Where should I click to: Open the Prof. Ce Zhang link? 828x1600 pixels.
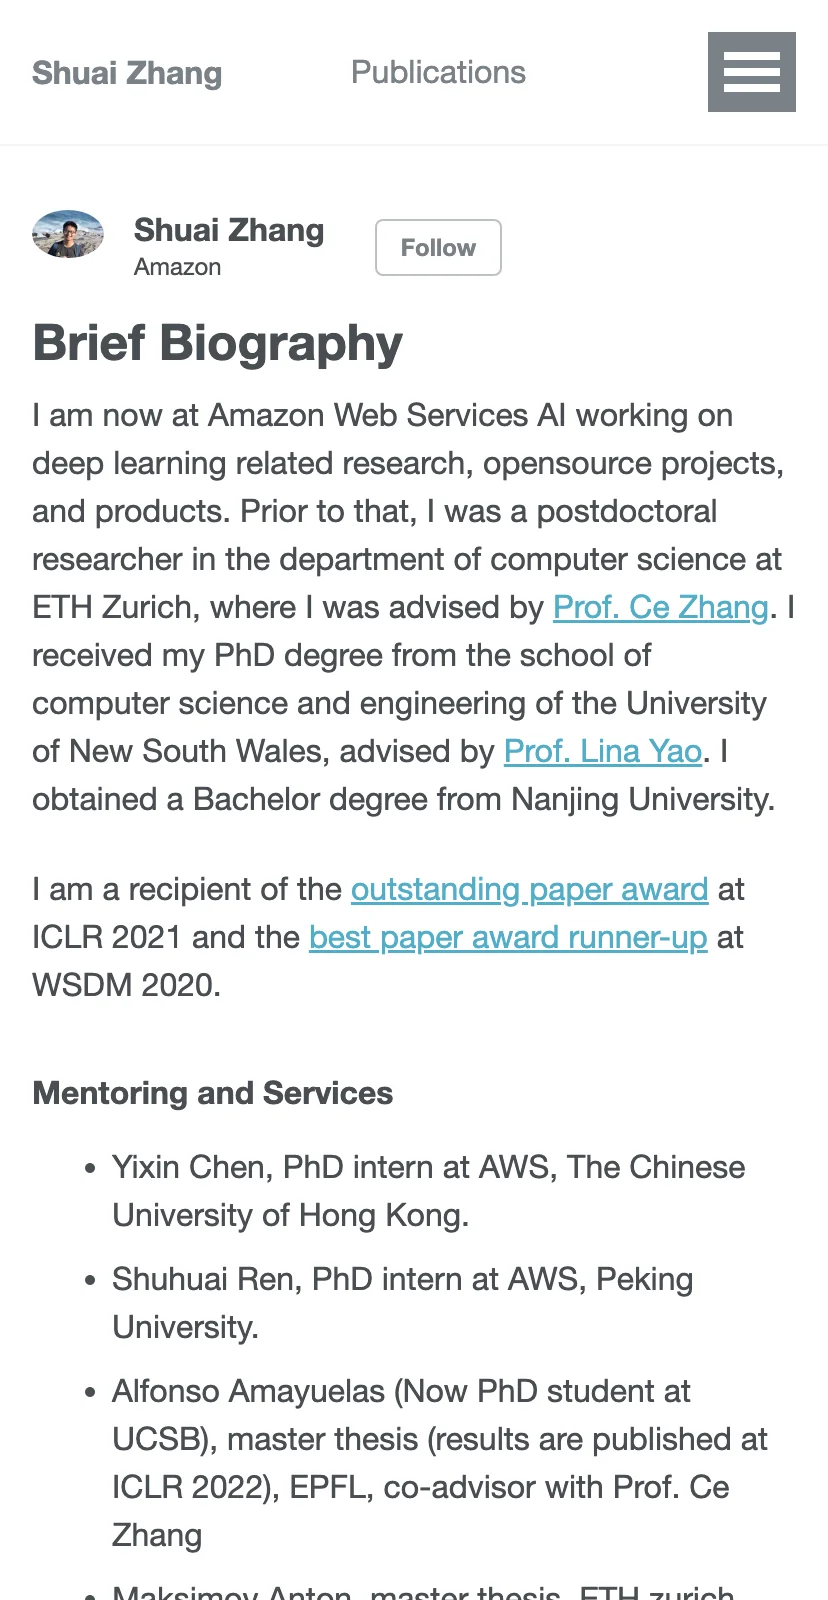pos(661,607)
